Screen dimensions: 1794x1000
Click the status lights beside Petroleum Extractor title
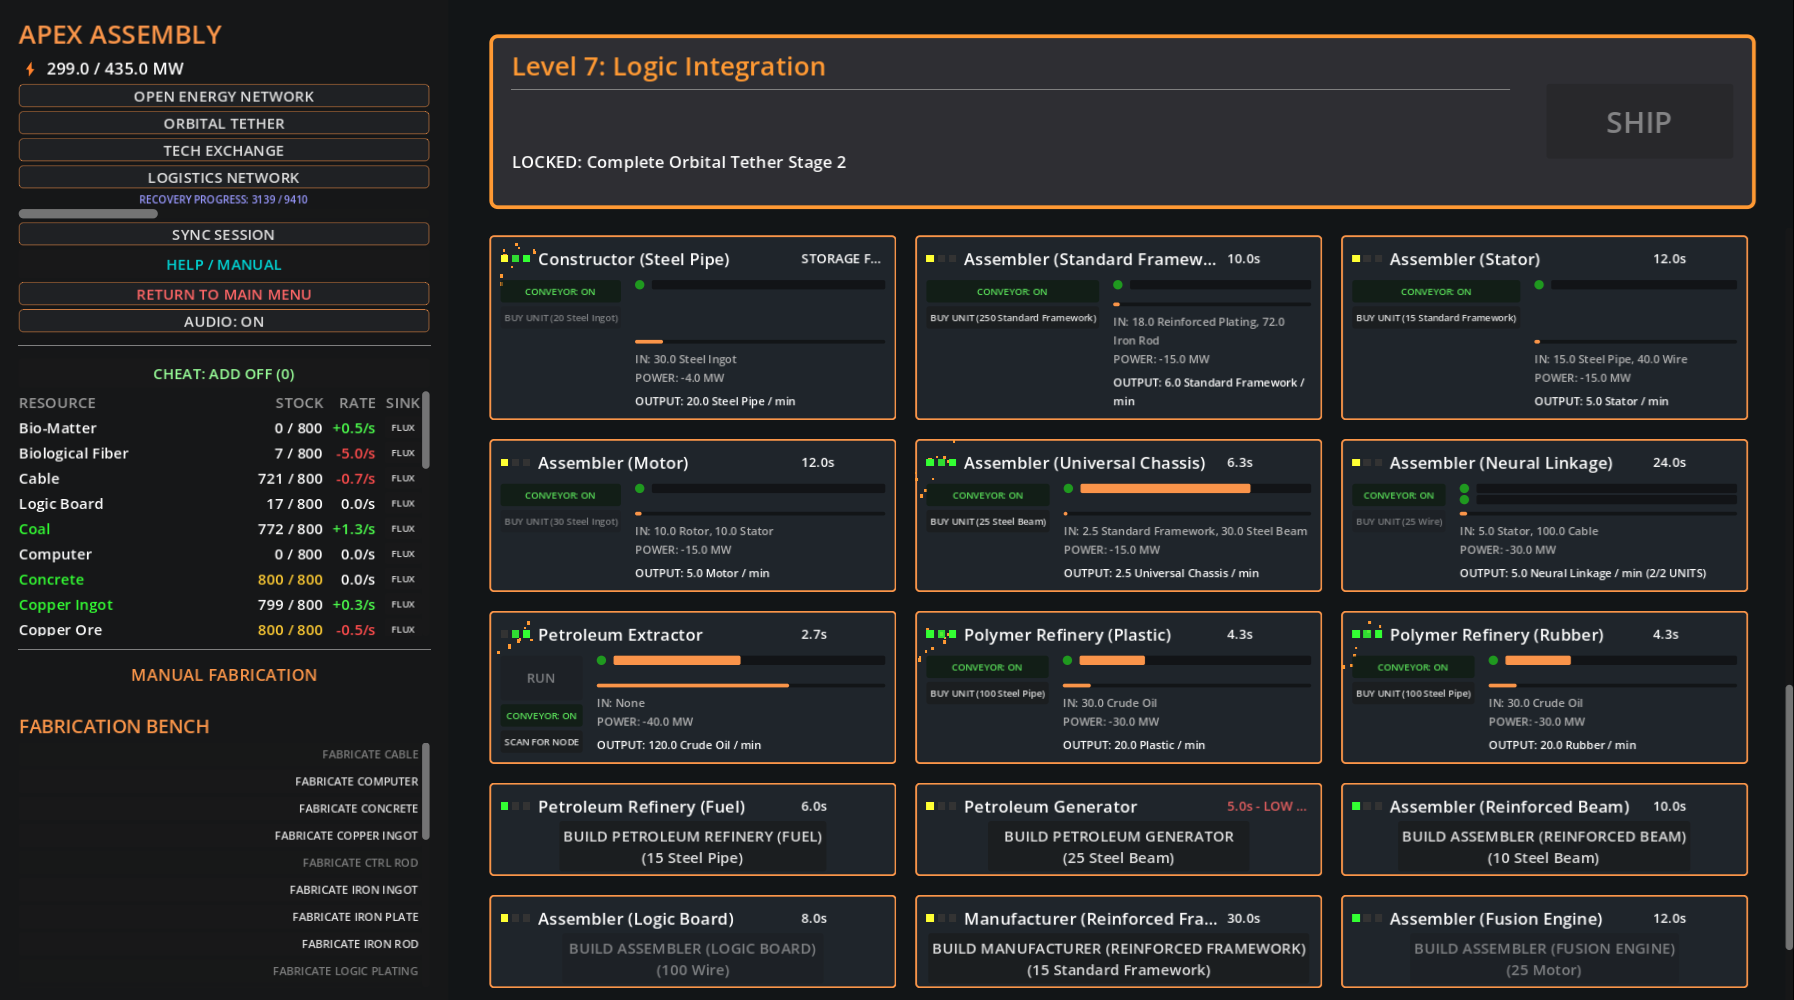tap(516, 635)
